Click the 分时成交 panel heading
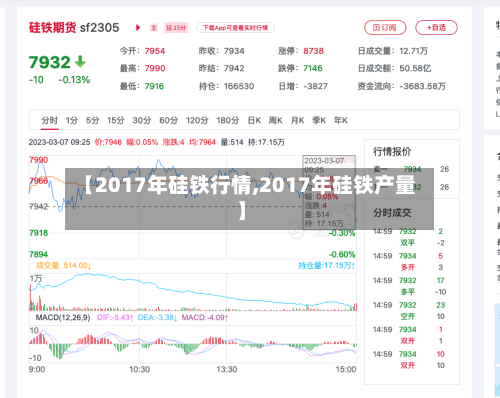Screen dimensions: 500x398 point(392,213)
